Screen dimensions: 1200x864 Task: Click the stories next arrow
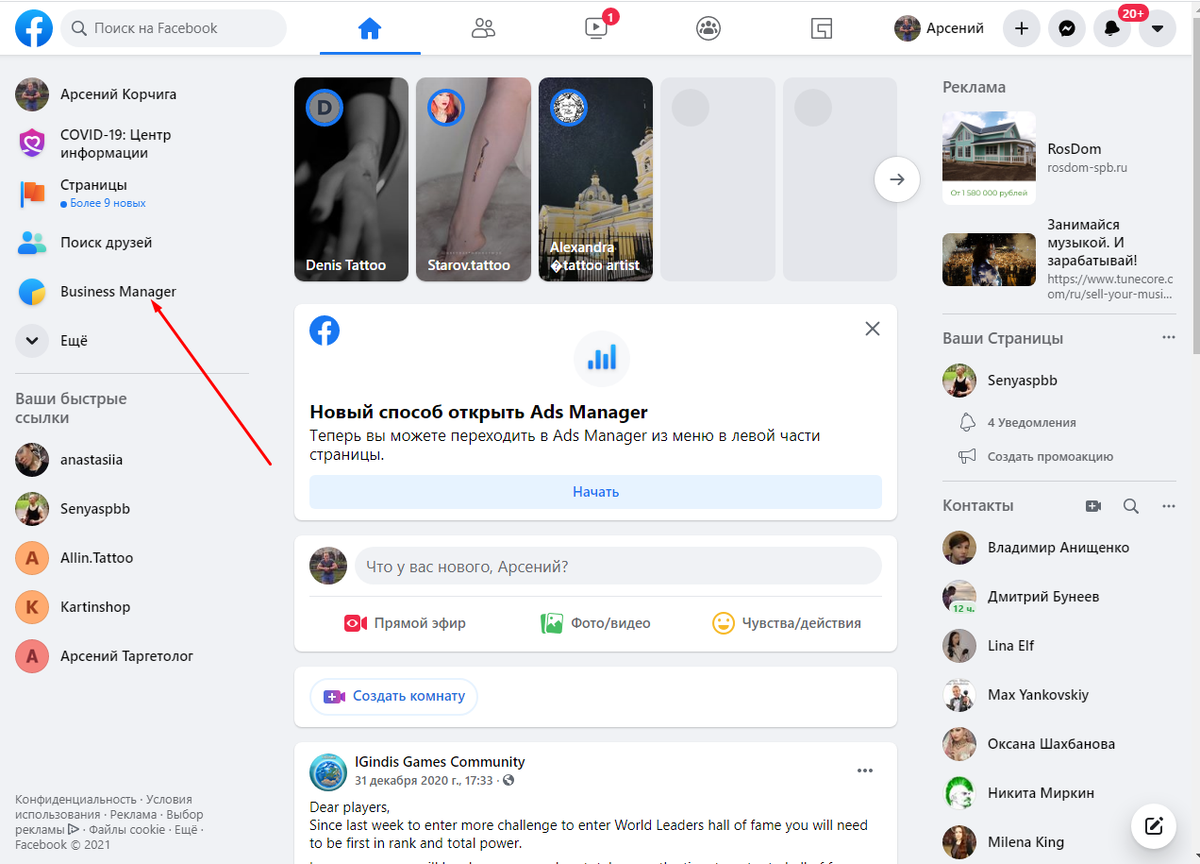[x=897, y=180]
